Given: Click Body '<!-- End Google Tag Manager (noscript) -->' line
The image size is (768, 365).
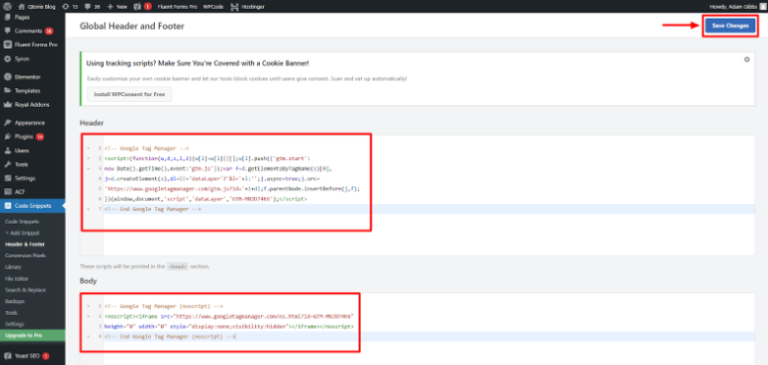Looking at the screenshot, I should click(x=170, y=337).
